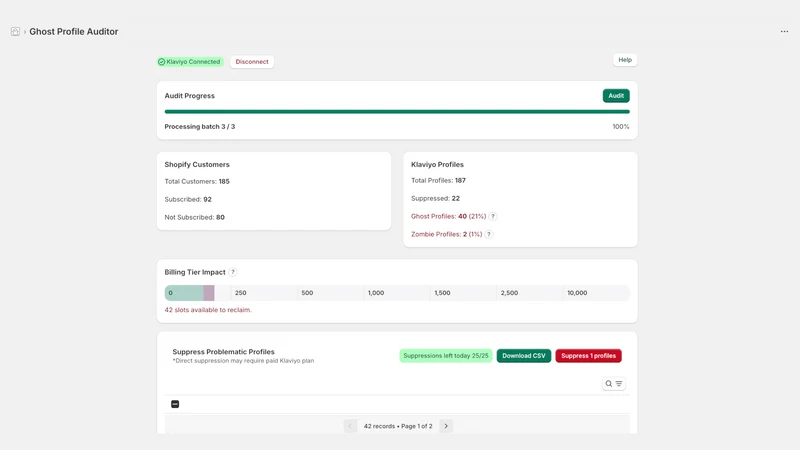Click the Klaviyo Connected status badge

tap(190, 62)
